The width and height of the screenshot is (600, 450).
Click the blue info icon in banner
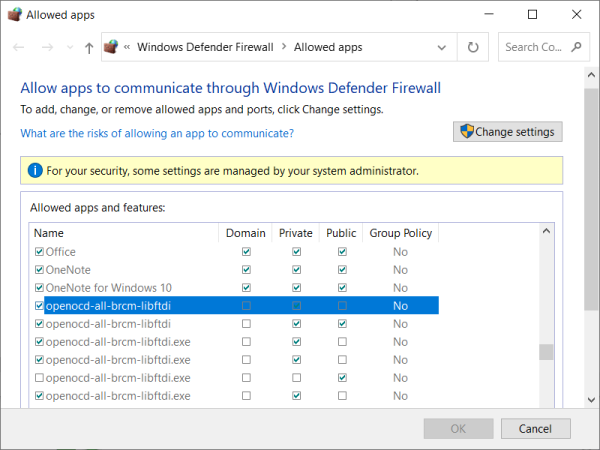tap(35, 170)
